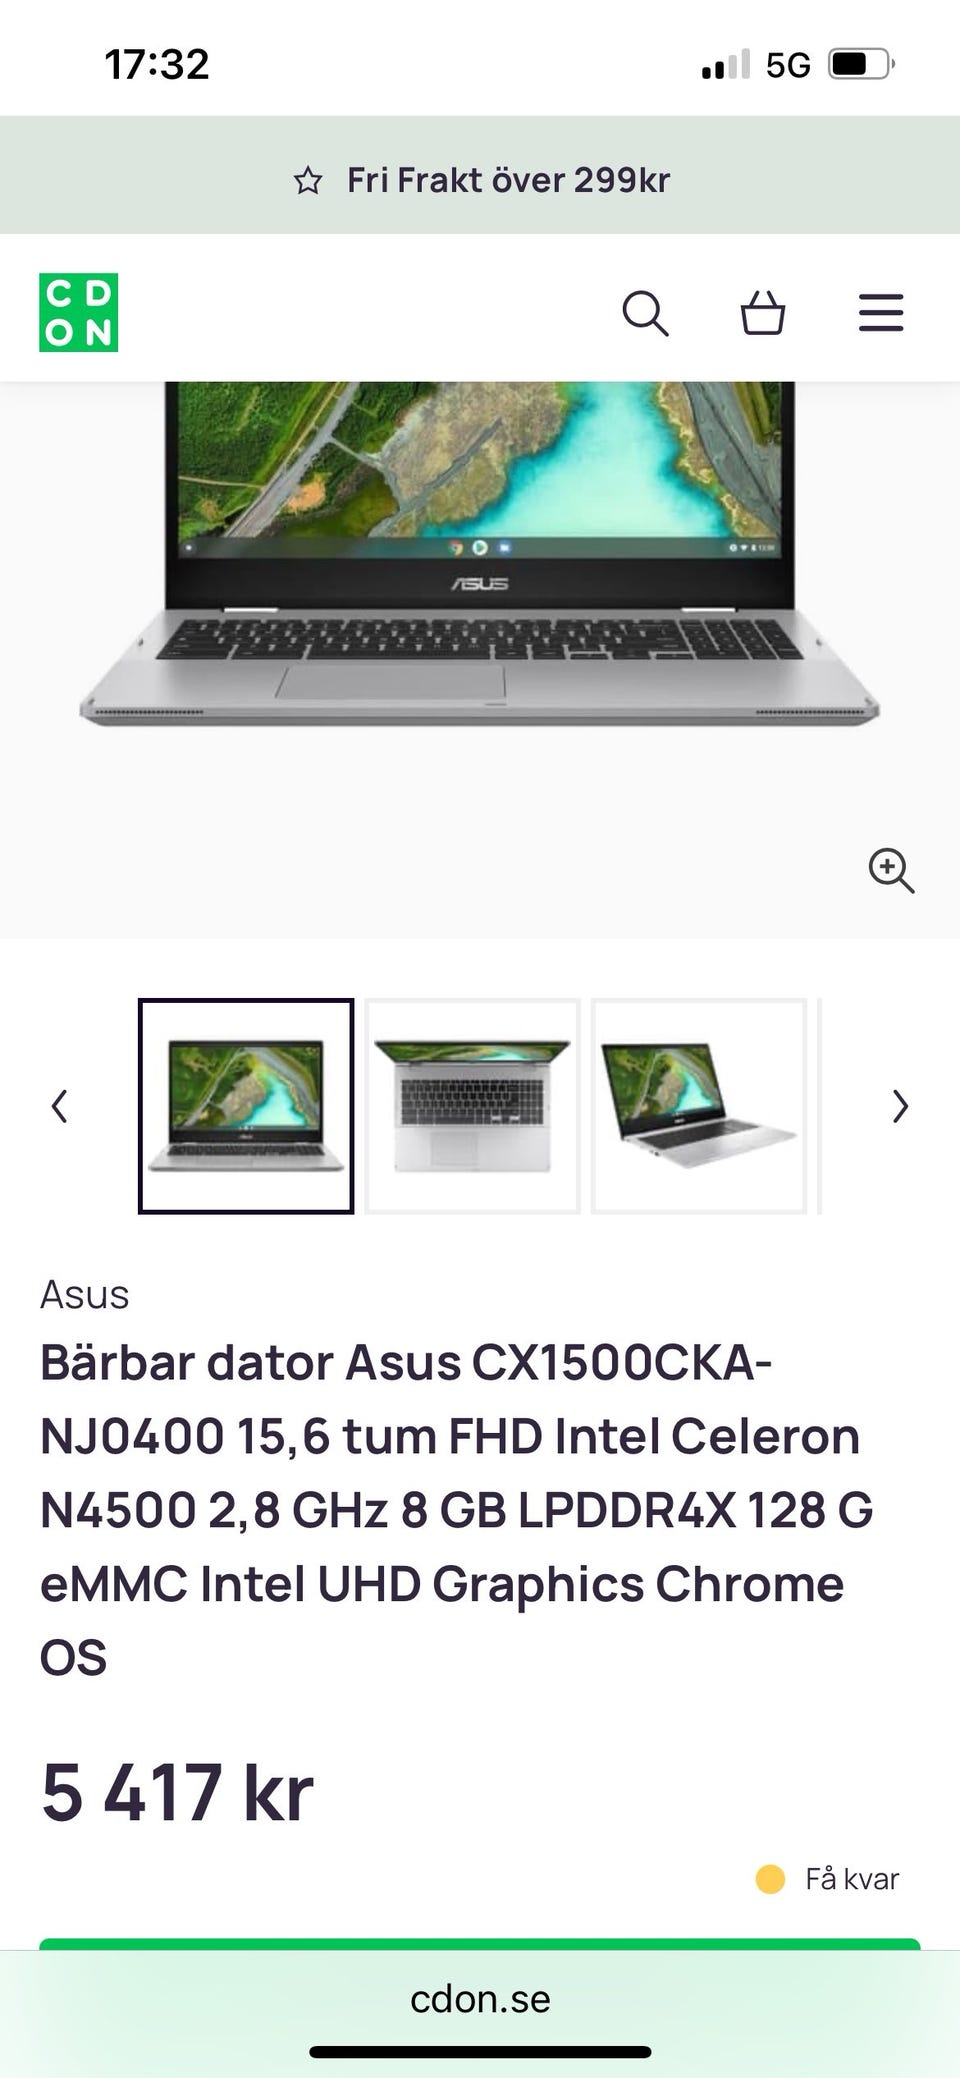This screenshot has width=960, height=2078.
Task: Show previous thumbnails with left chevron
Action: tap(60, 1106)
